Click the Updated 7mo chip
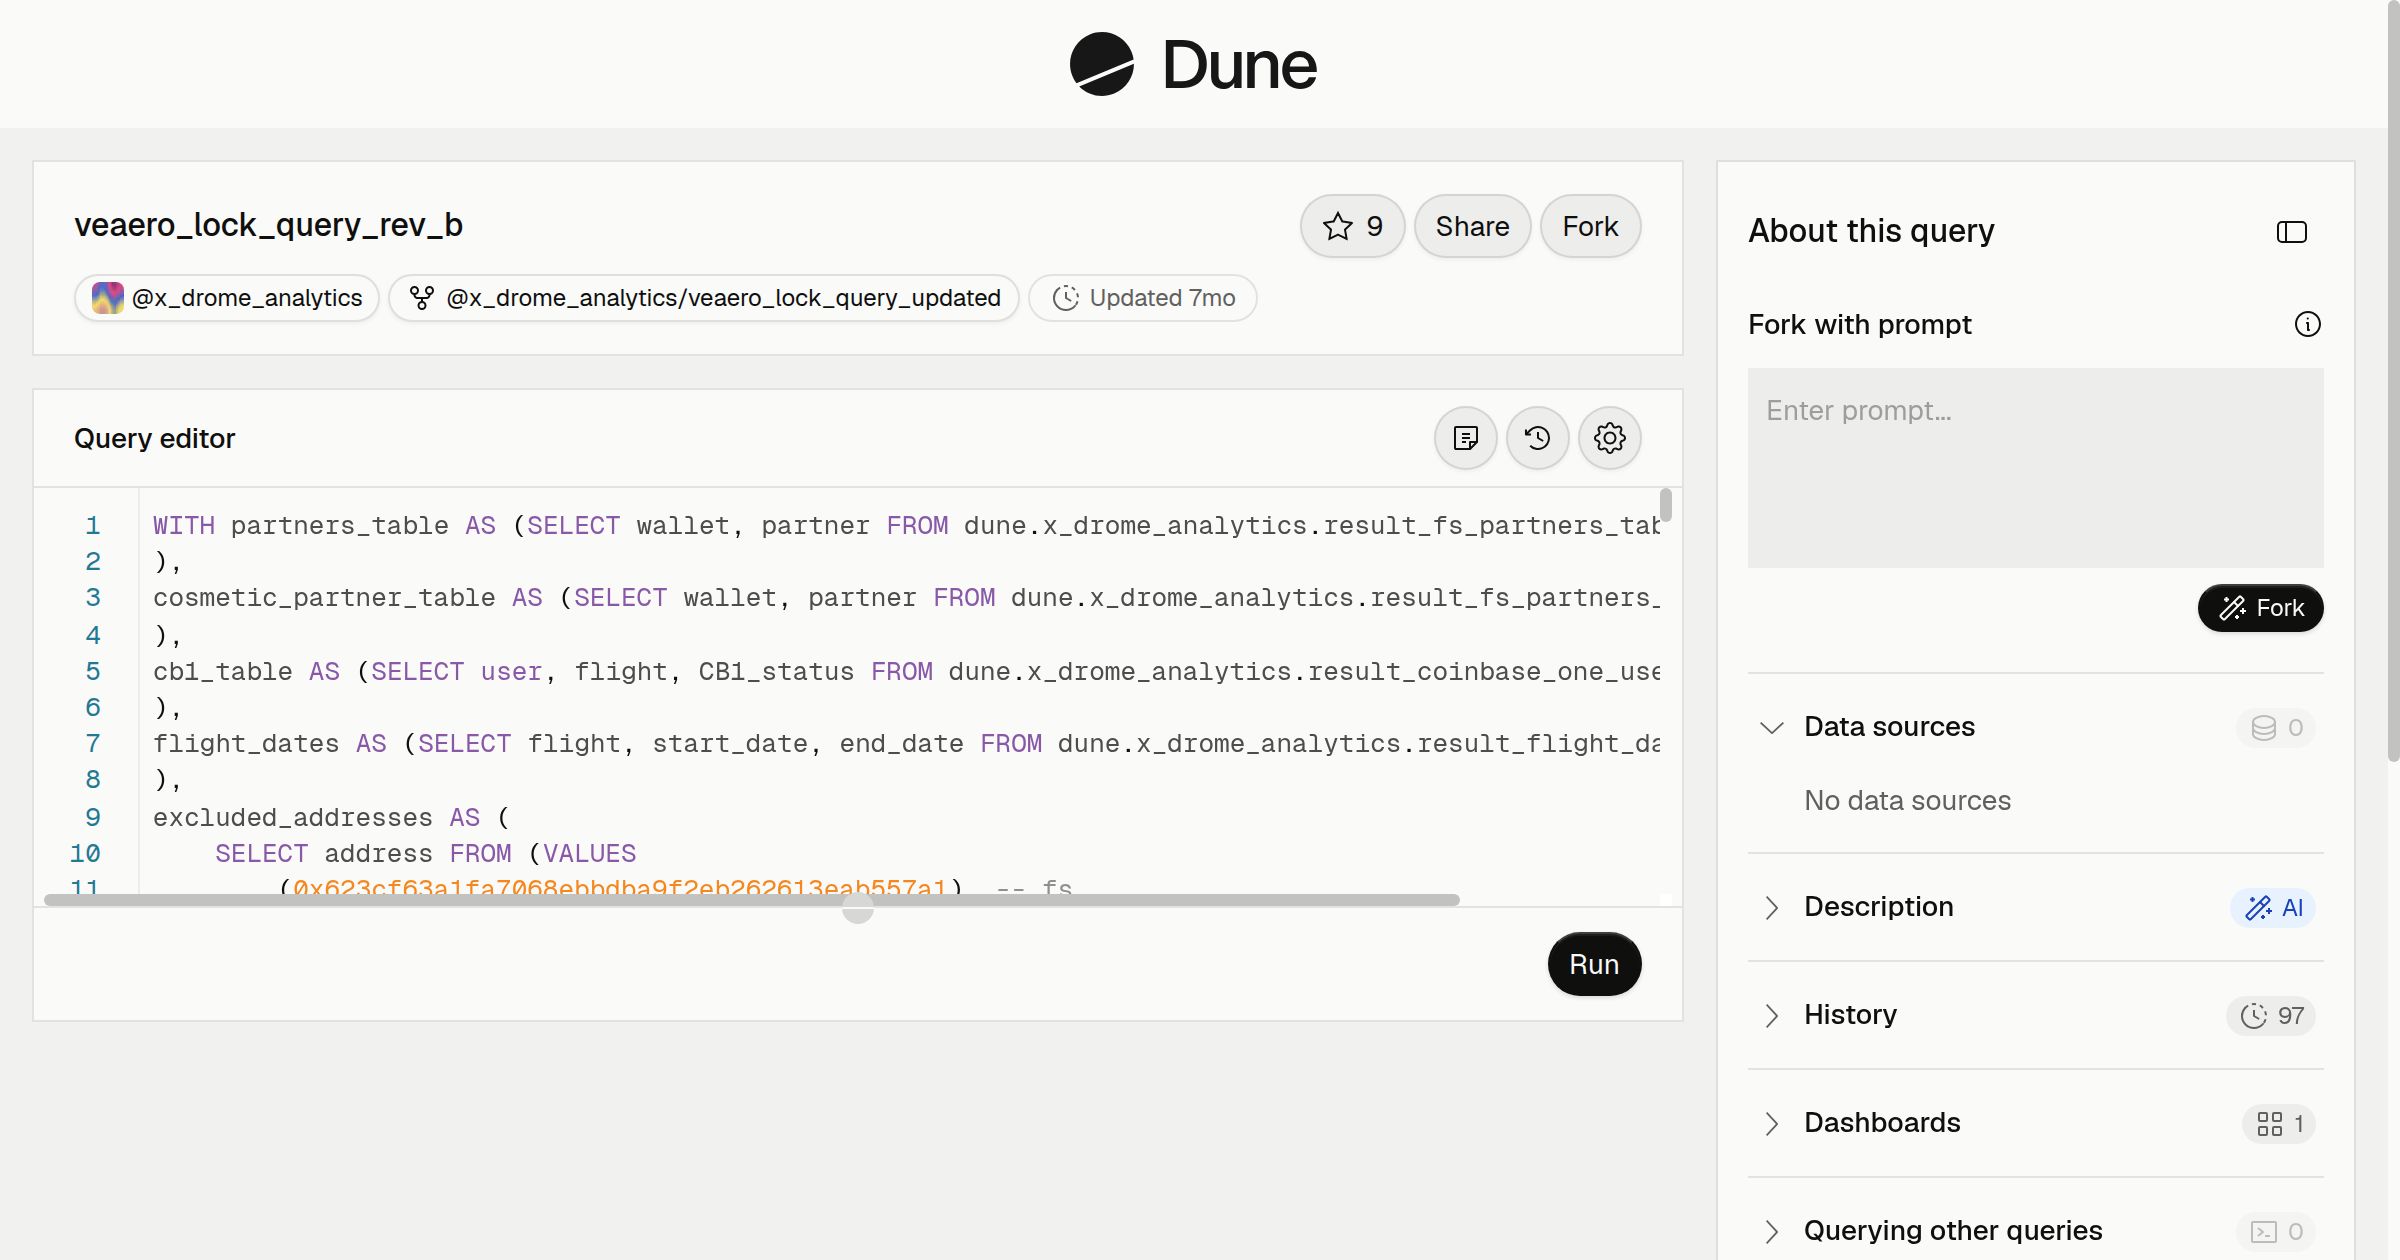 click(x=1143, y=298)
